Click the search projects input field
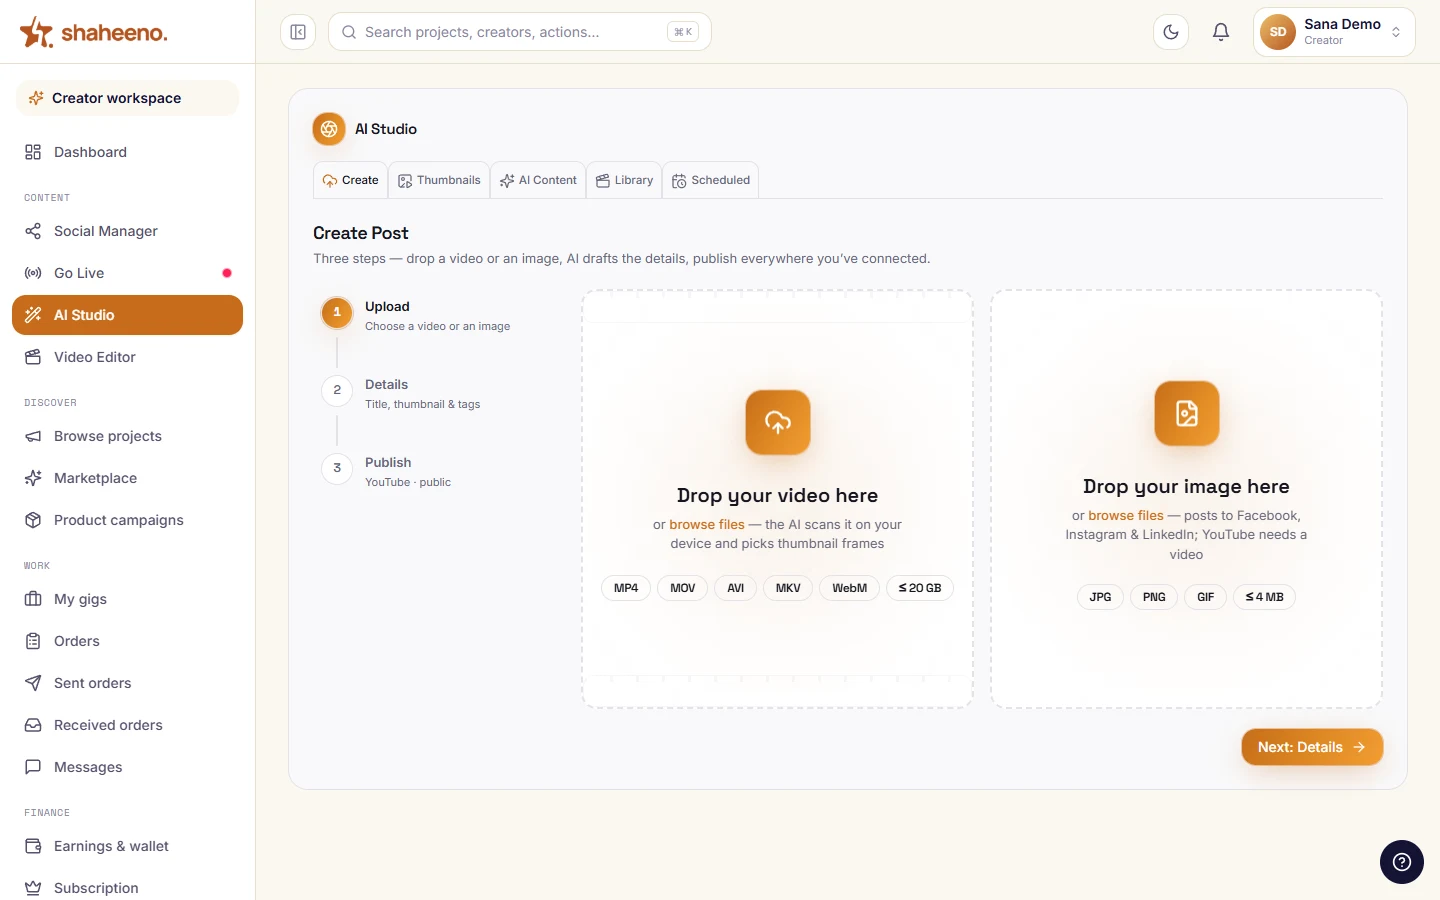Screen dimensions: 1440x900 (x=520, y=32)
